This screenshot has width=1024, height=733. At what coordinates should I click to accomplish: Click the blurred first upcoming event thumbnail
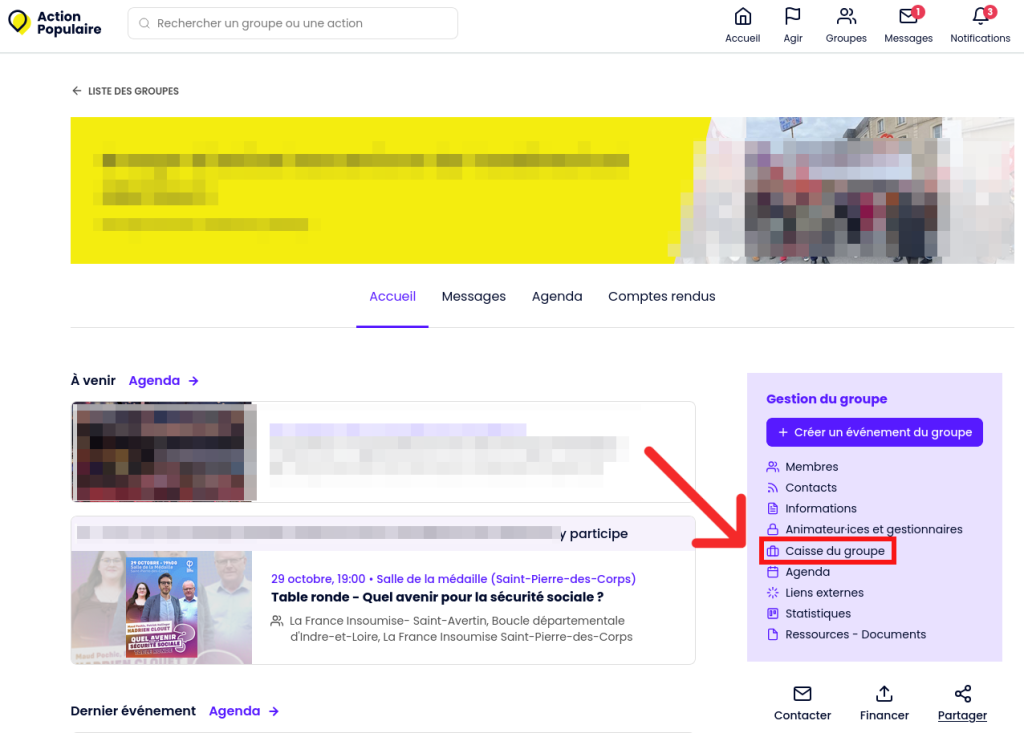pos(164,452)
